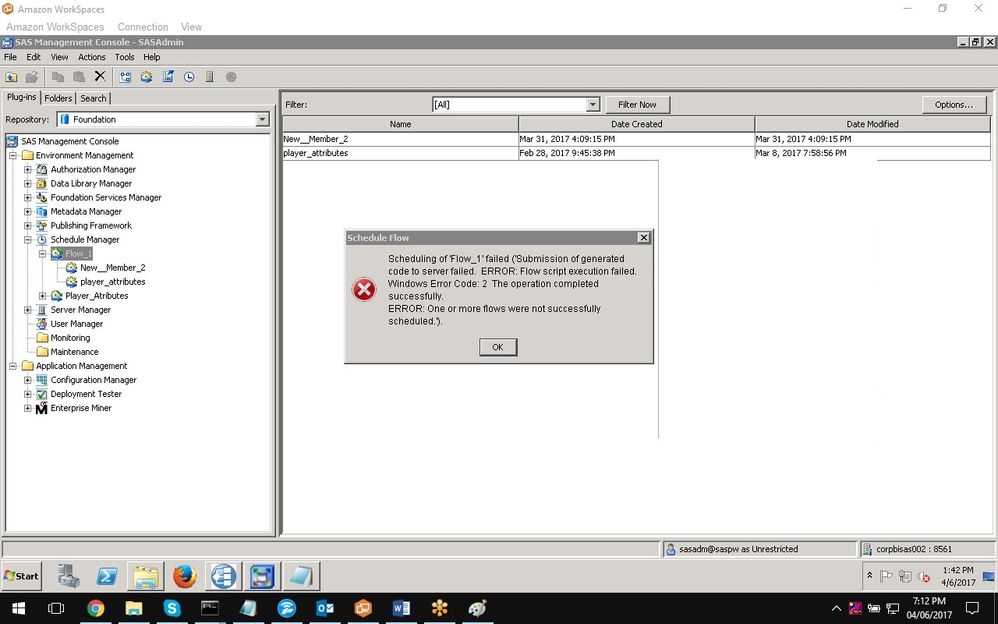Select the player_attributes table row

click(636, 153)
